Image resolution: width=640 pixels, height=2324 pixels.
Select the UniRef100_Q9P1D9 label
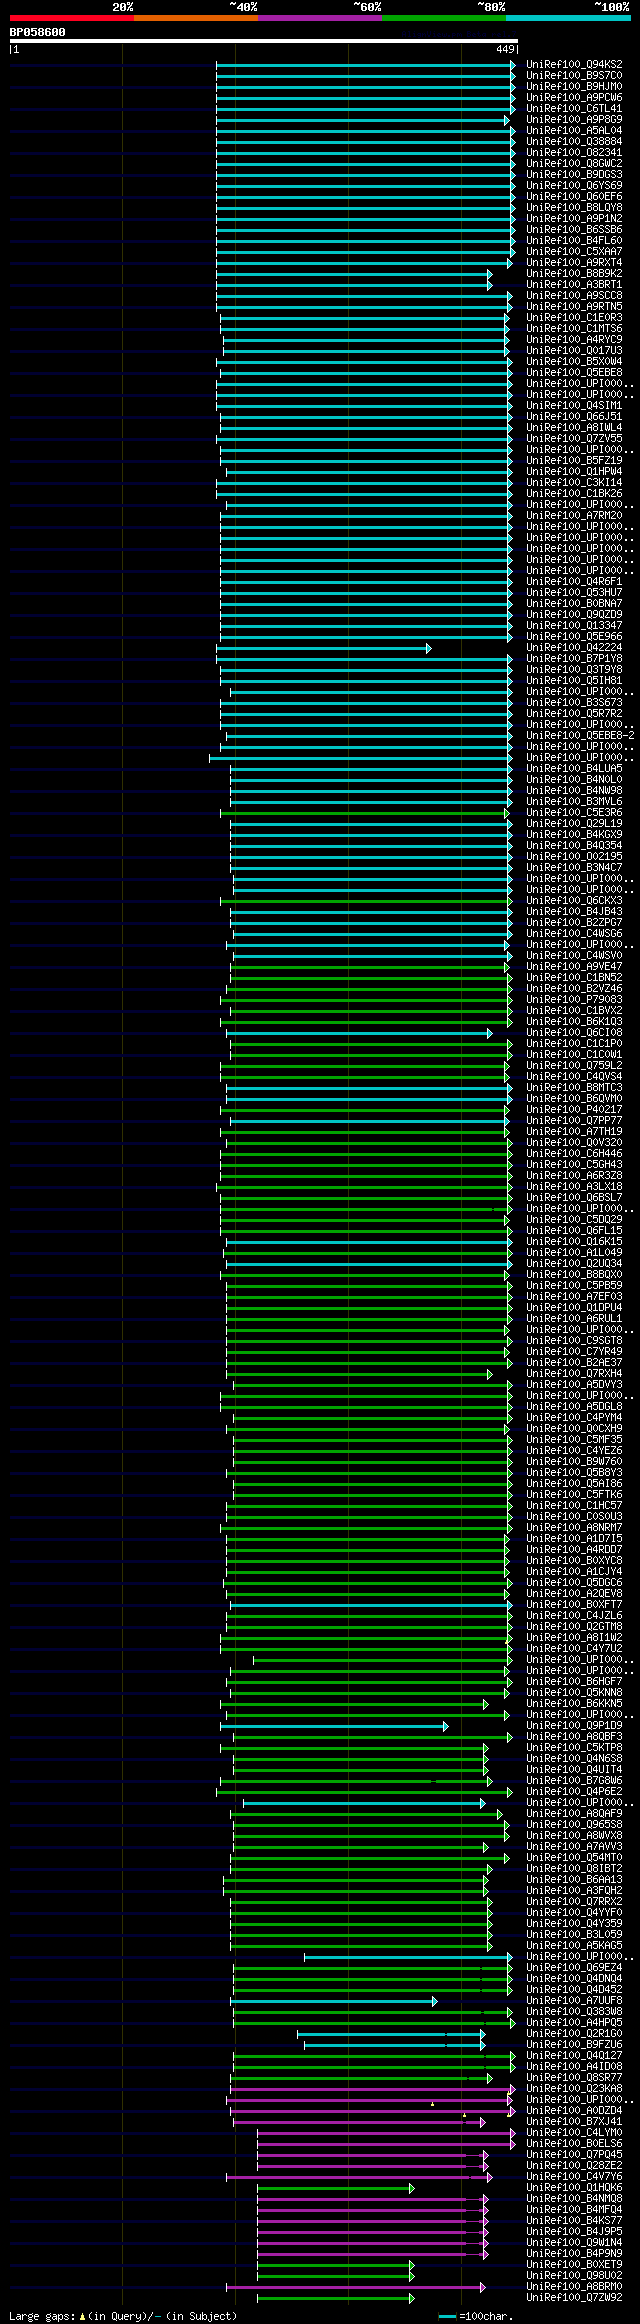(x=574, y=1725)
